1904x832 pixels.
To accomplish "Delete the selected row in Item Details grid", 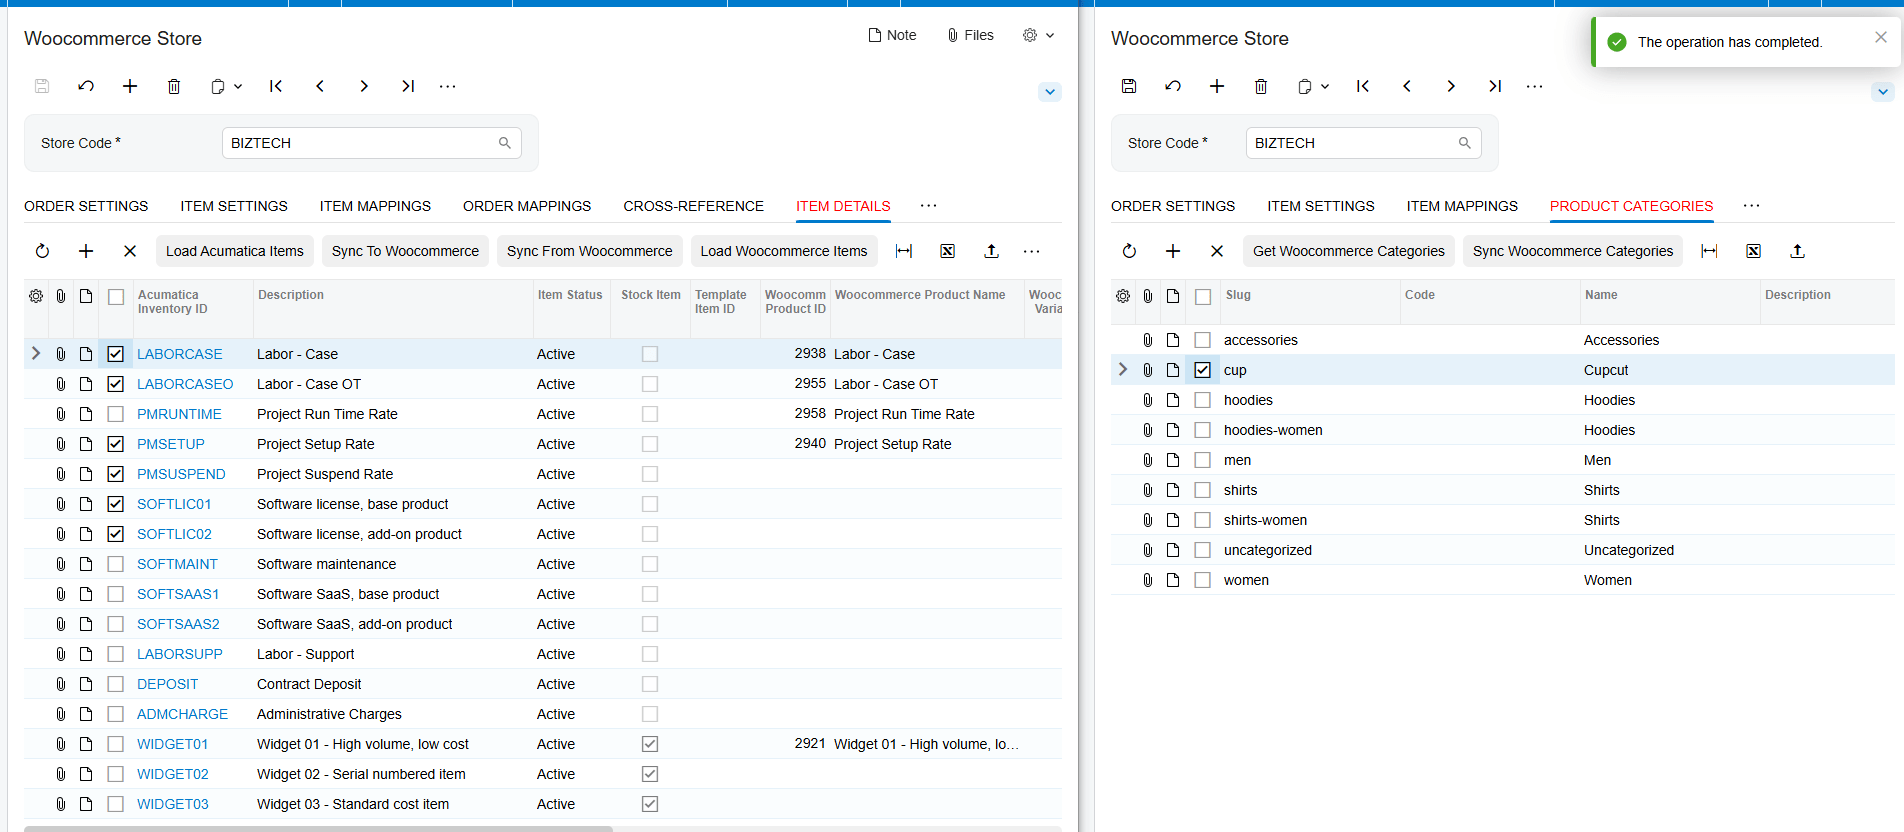I will (130, 251).
